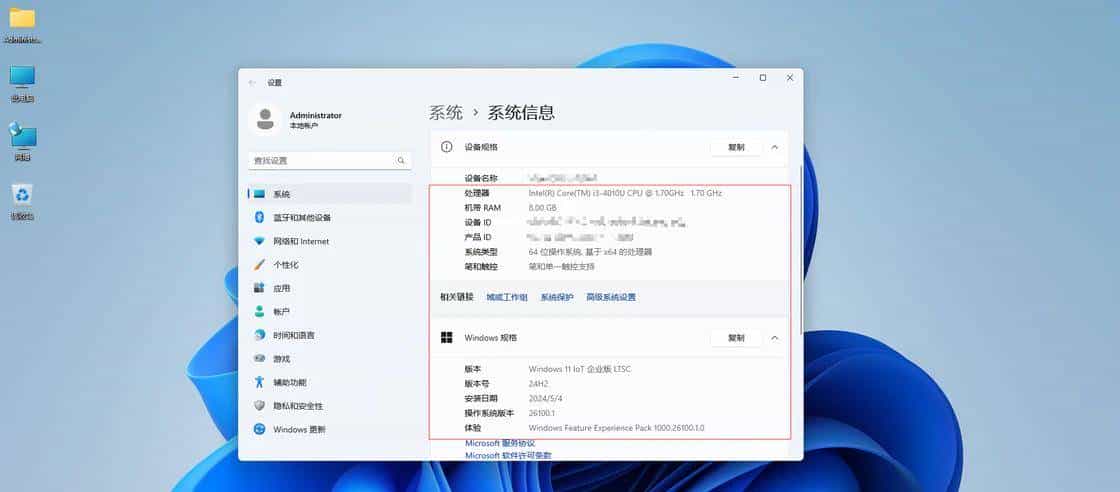
Task: Open the Administrator account avatar
Action: pyautogui.click(x=265, y=119)
